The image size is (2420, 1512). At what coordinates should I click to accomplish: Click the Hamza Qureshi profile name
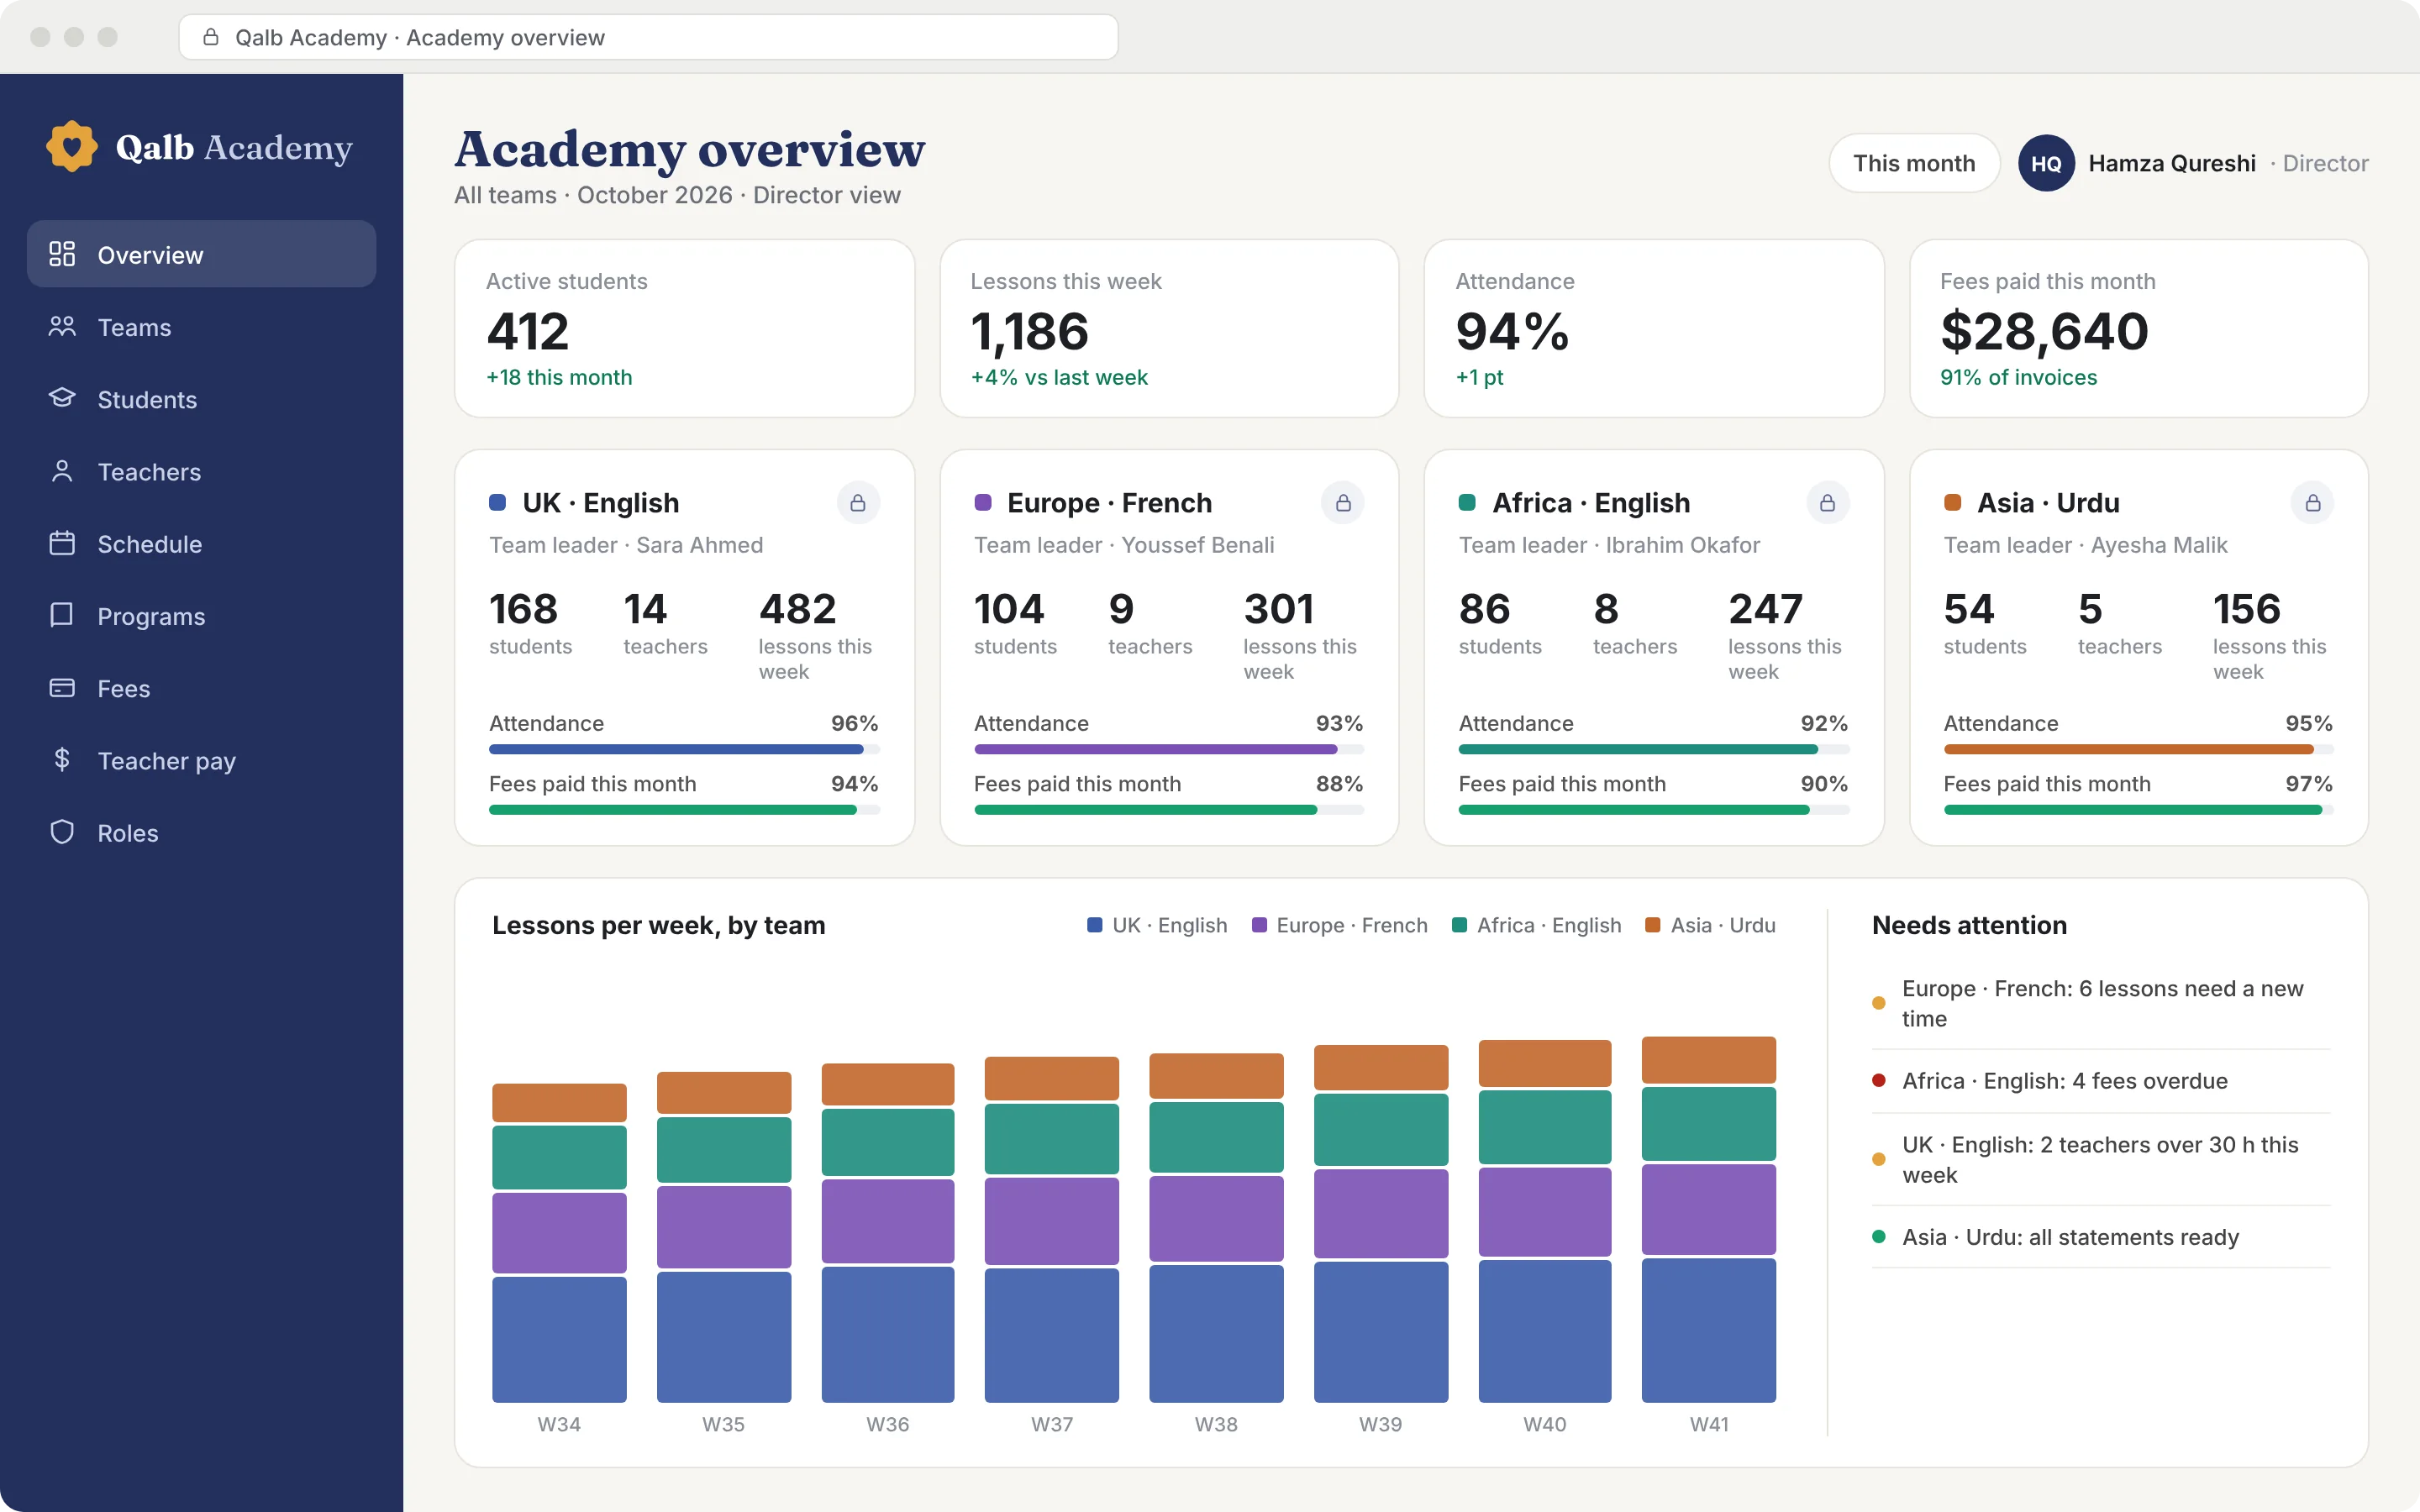pyautogui.click(x=2172, y=163)
